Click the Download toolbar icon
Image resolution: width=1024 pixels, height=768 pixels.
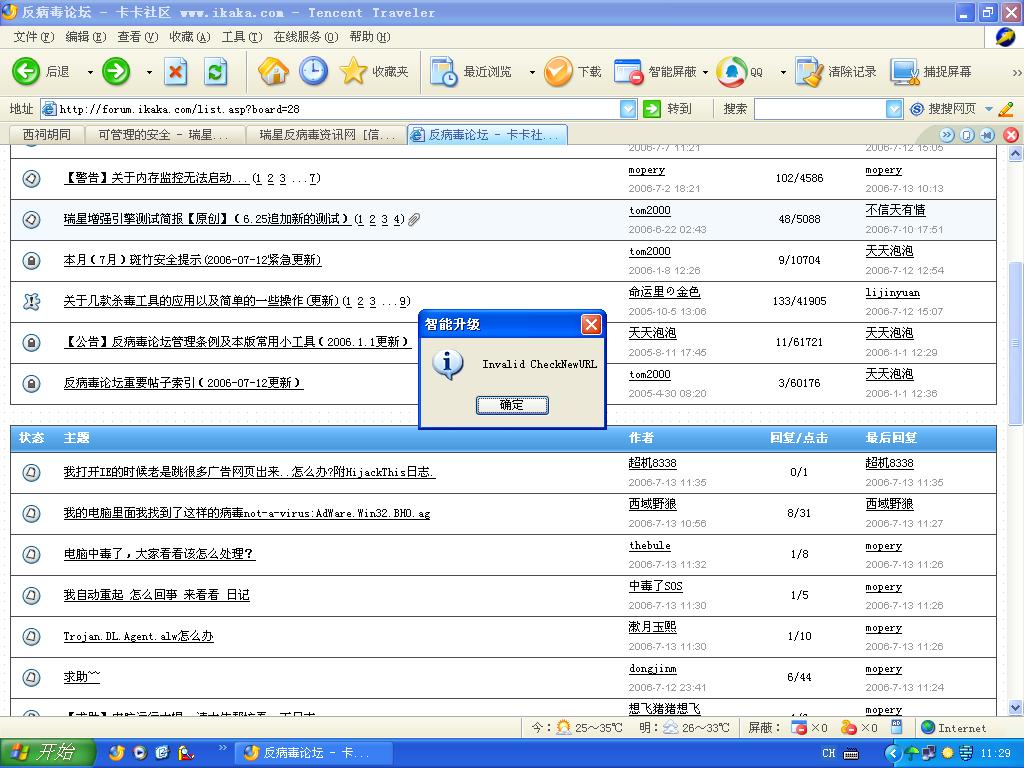click(x=558, y=71)
